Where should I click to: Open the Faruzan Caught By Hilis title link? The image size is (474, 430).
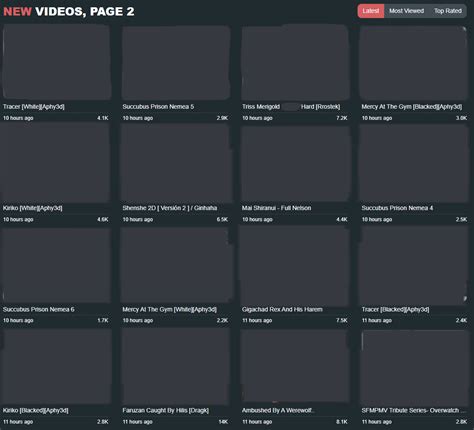pos(166,410)
